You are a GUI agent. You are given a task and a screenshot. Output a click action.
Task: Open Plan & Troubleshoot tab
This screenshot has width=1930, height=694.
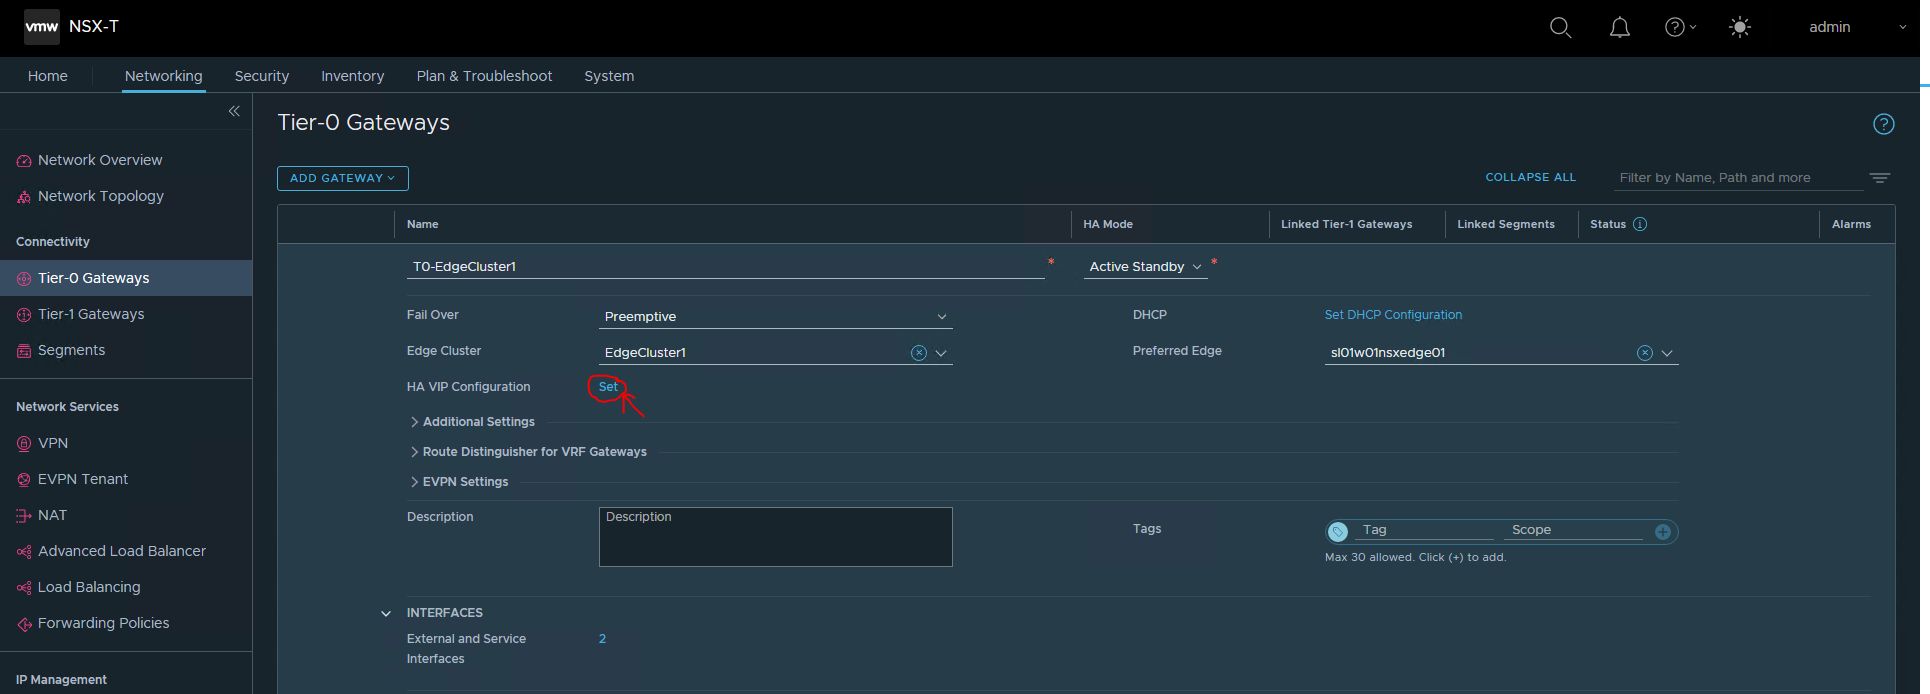pos(484,76)
